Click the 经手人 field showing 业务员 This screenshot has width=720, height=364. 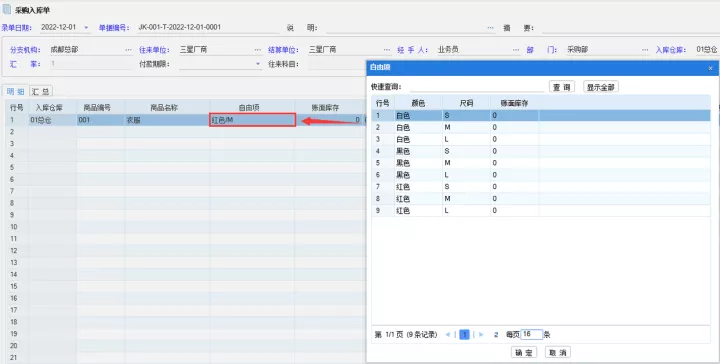point(474,50)
